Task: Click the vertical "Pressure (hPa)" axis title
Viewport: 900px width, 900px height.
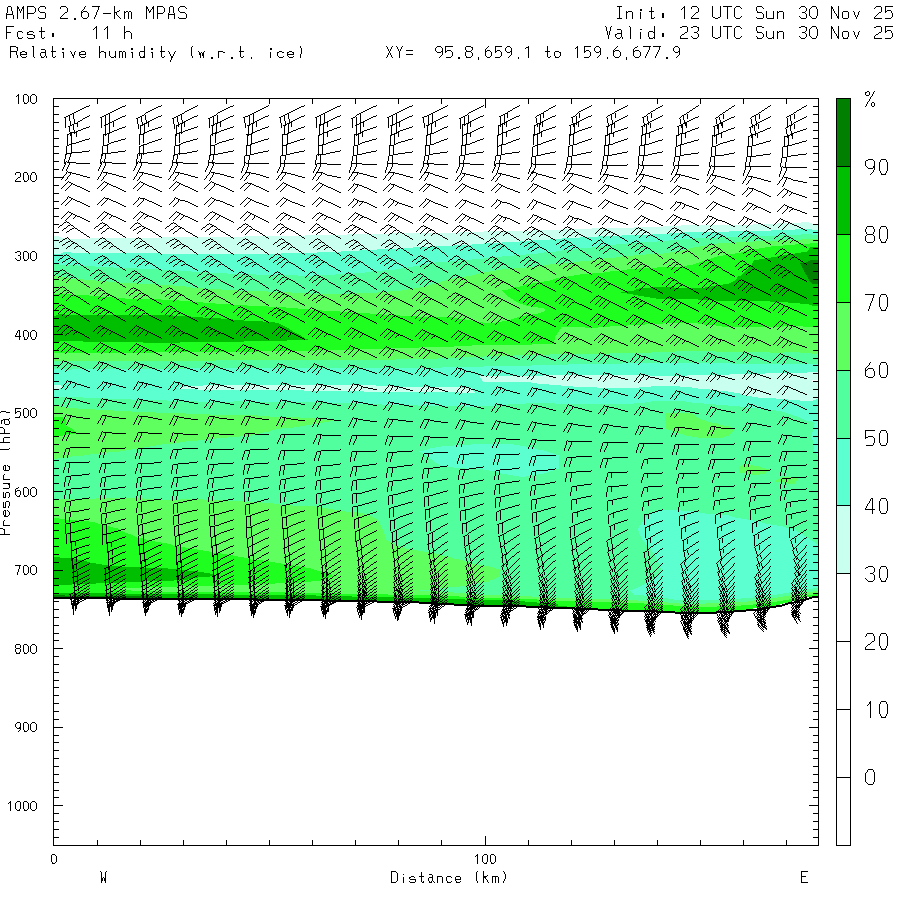Action: click(6, 472)
